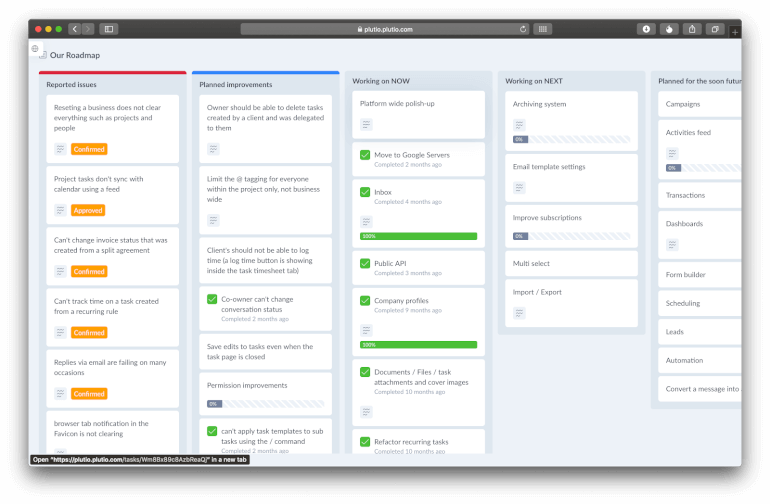Click Confirmed tag on 'Can't change invoice status' card
The width and height of the screenshot is (770, 504).
89,271
